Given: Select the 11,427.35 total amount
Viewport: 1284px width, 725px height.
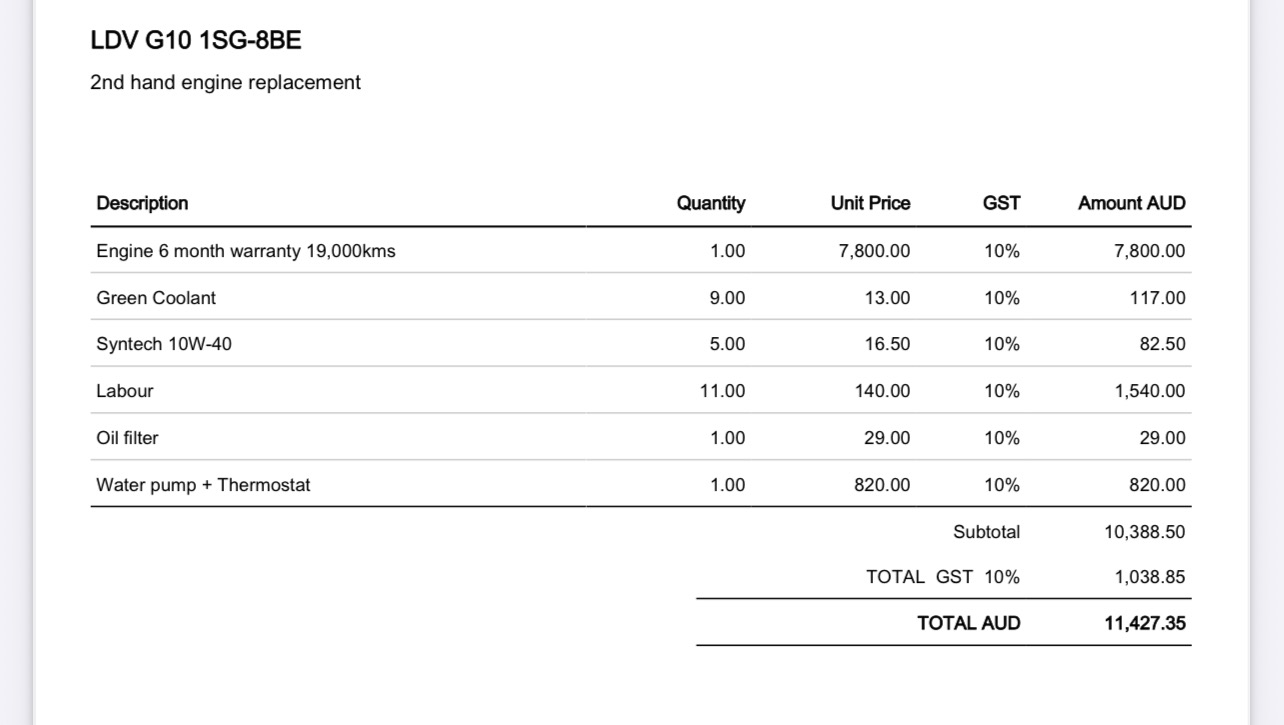Looking at the screenshot, I should click(1145, 623).
